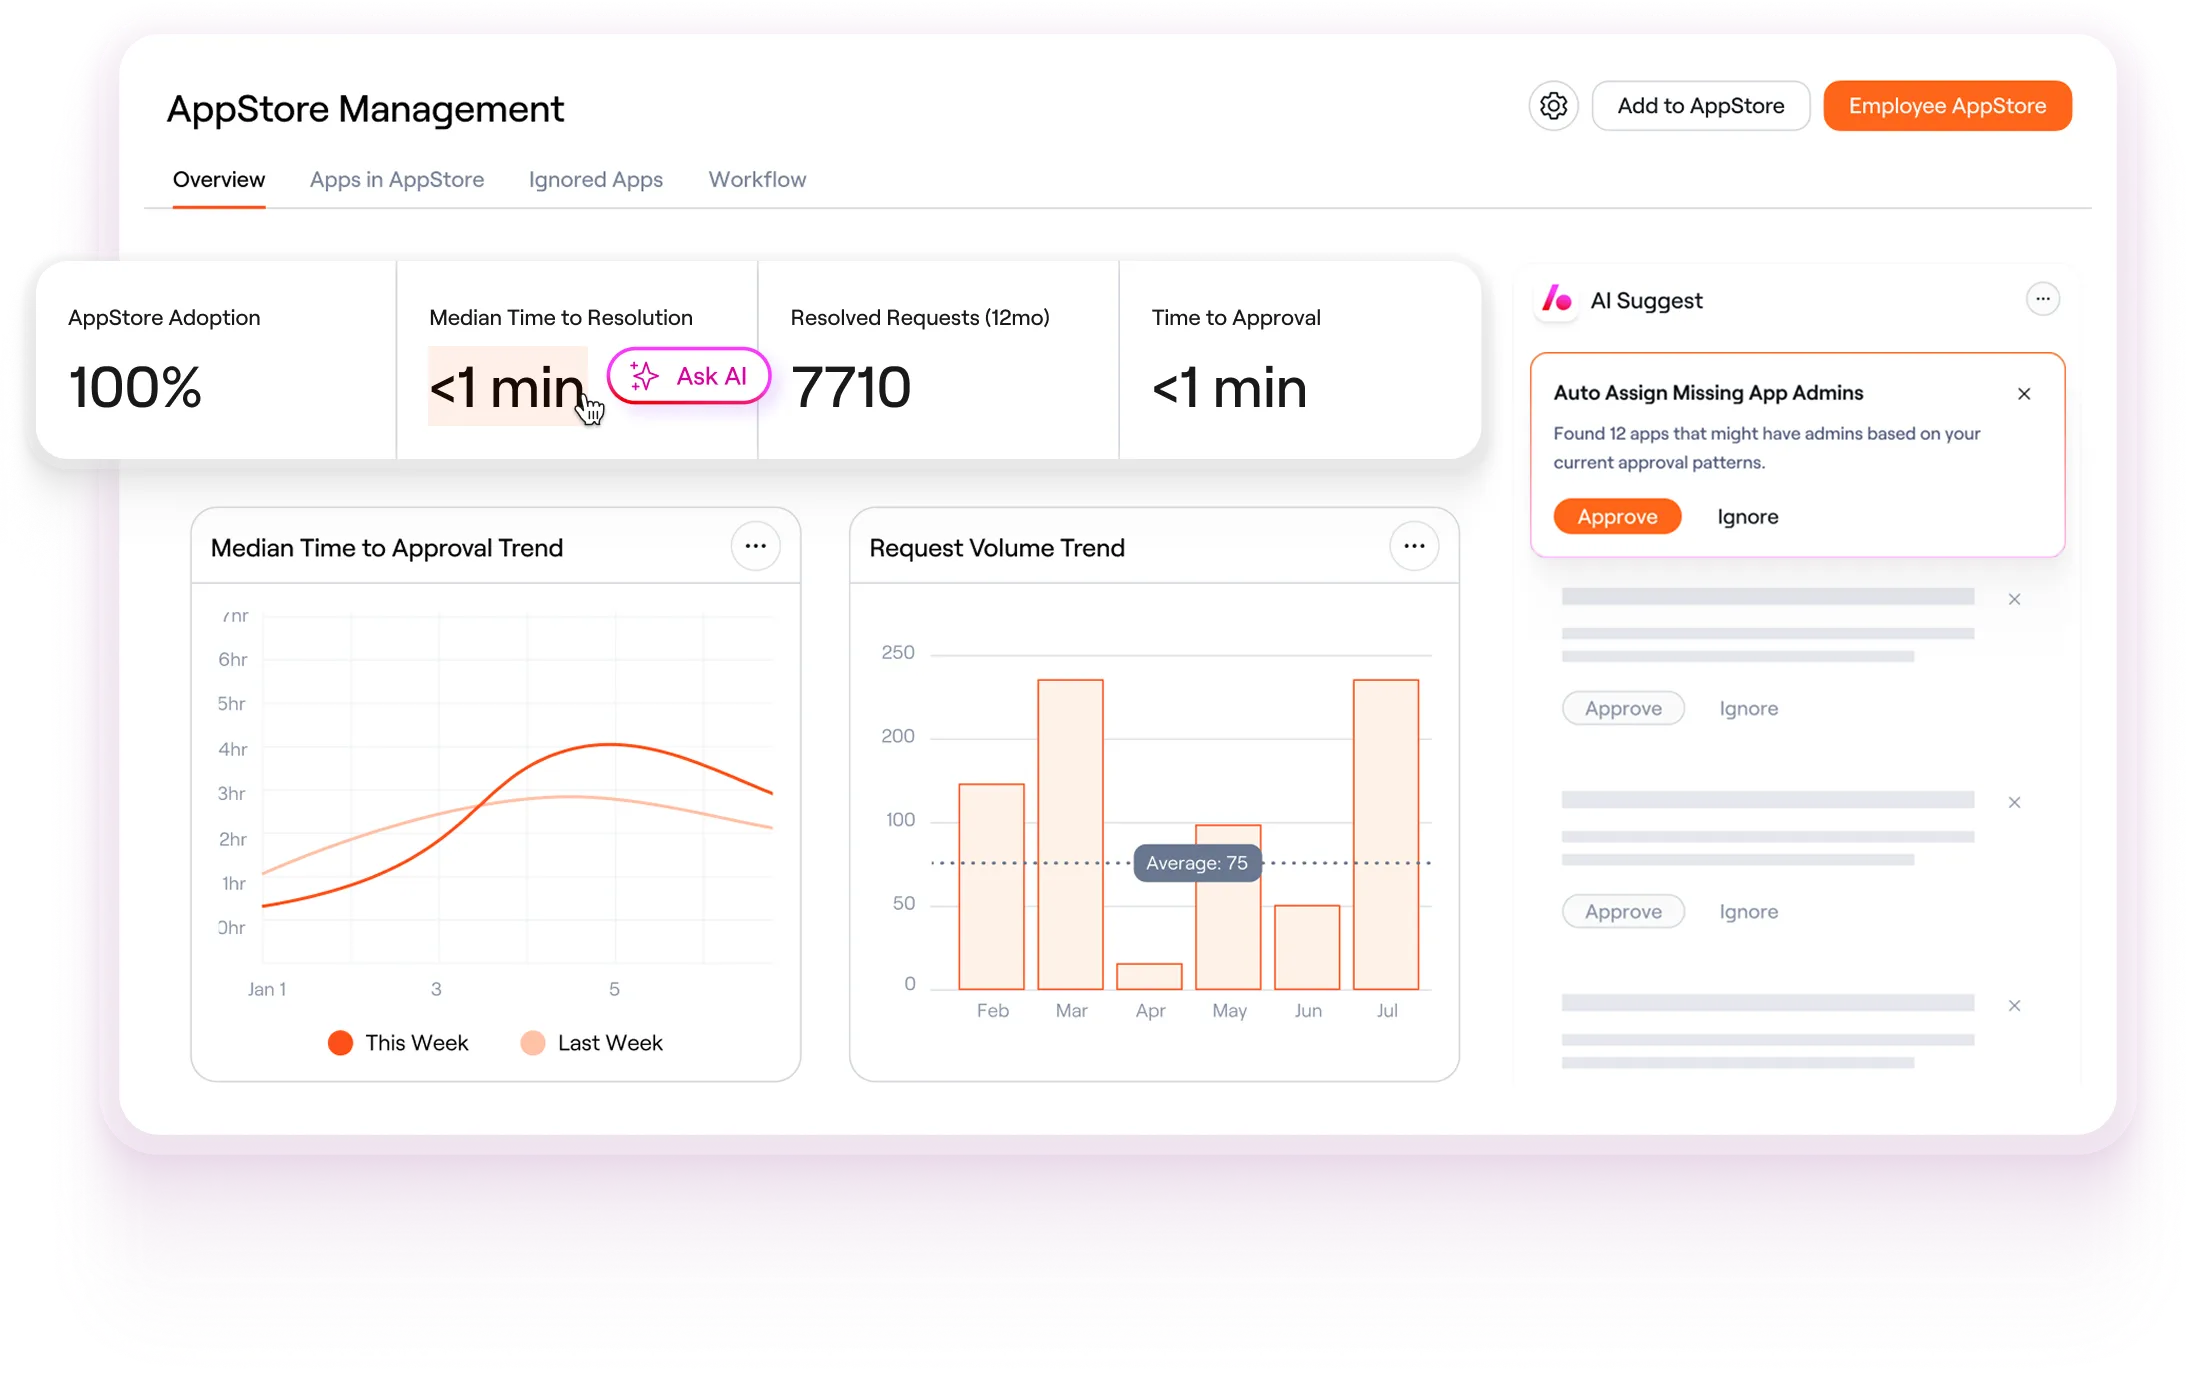
Task: Click the AI Suggest logo icon
Action: point(1557,300)
